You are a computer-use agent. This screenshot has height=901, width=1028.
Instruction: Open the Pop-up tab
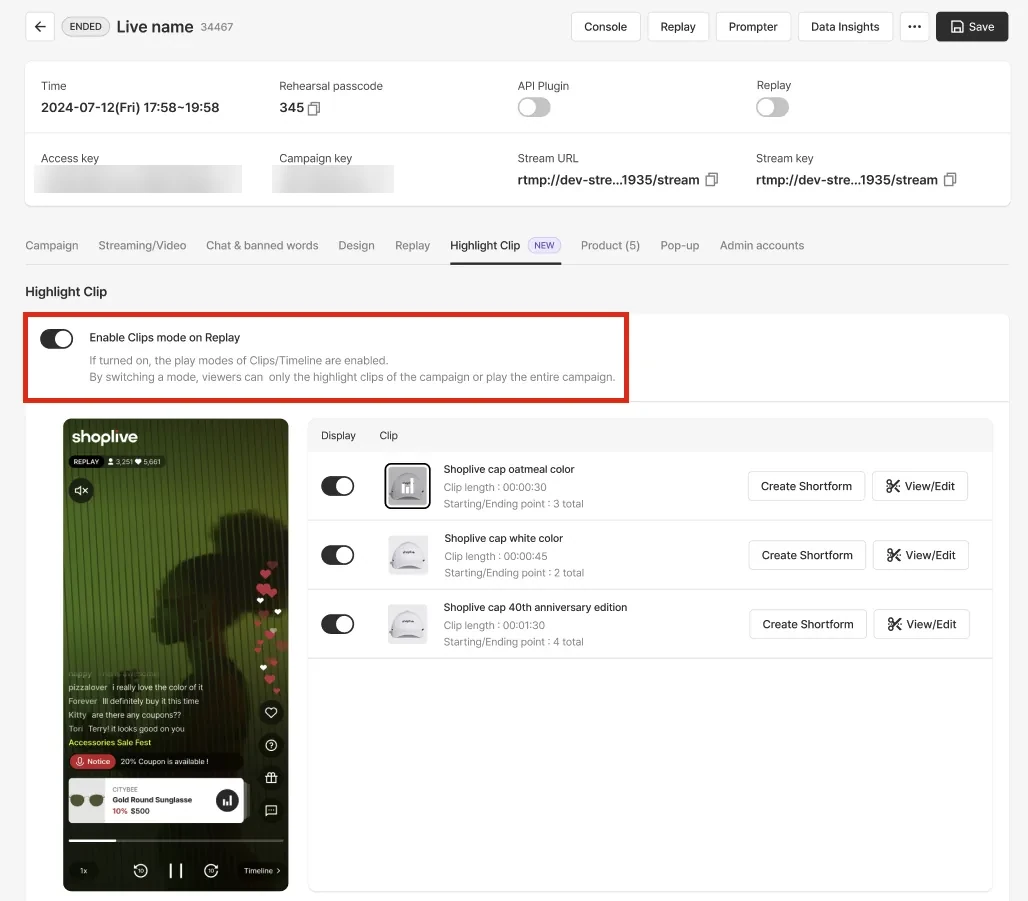[x=680, y=245]
